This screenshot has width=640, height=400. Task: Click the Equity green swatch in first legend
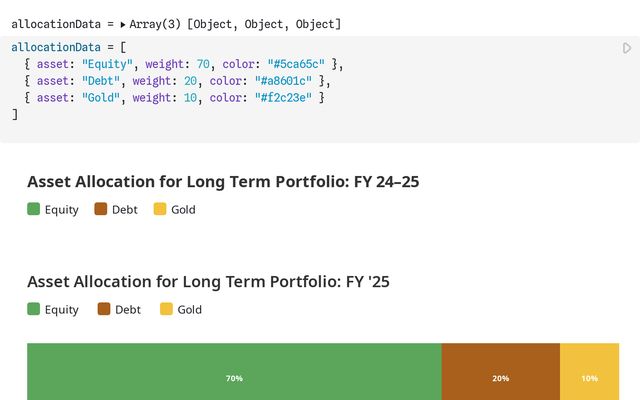33,209
